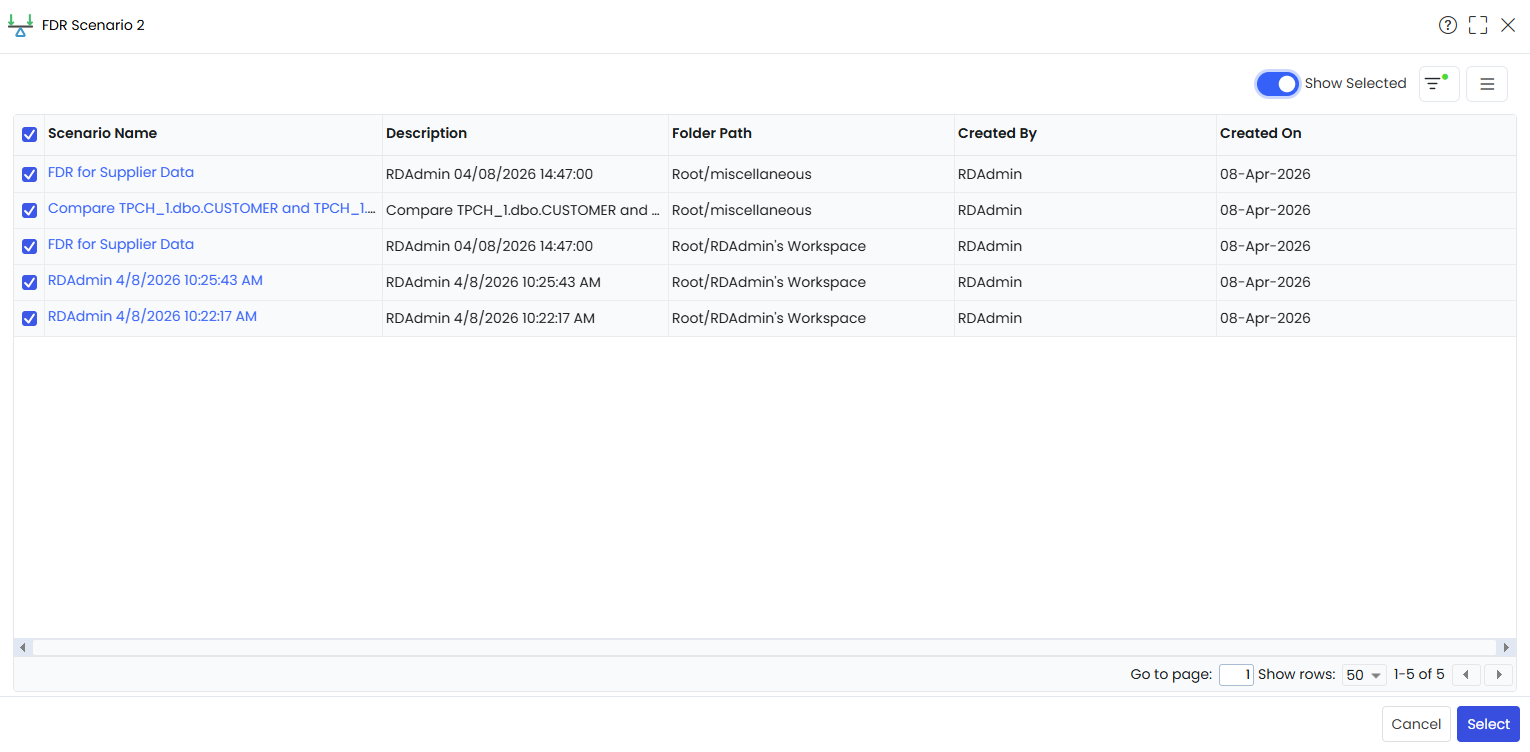This screenshot has width=1530, height=752.
Task: Open Compare TPCH_1.dbo.CUSTOMER scenario link
Action: pos(212,208)
